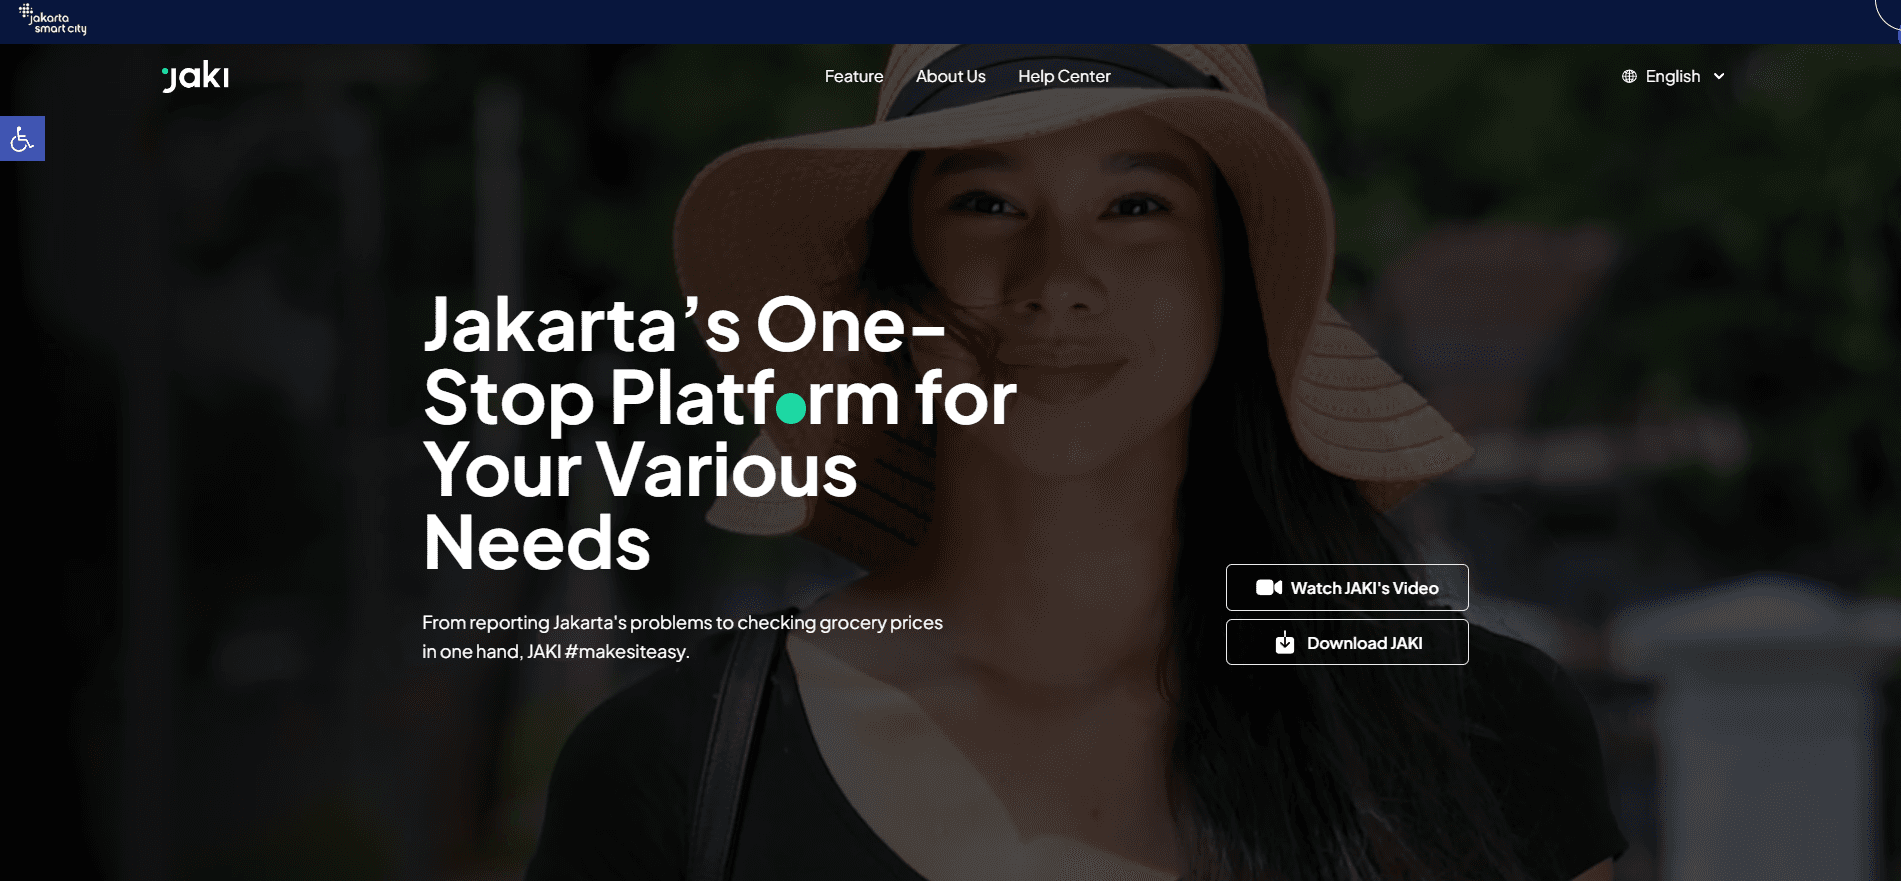Image resolution: width=1901 pixels, height=881 pixels.
Task: Click the Watch JAKI's Video button
Action: point(1347,587)
